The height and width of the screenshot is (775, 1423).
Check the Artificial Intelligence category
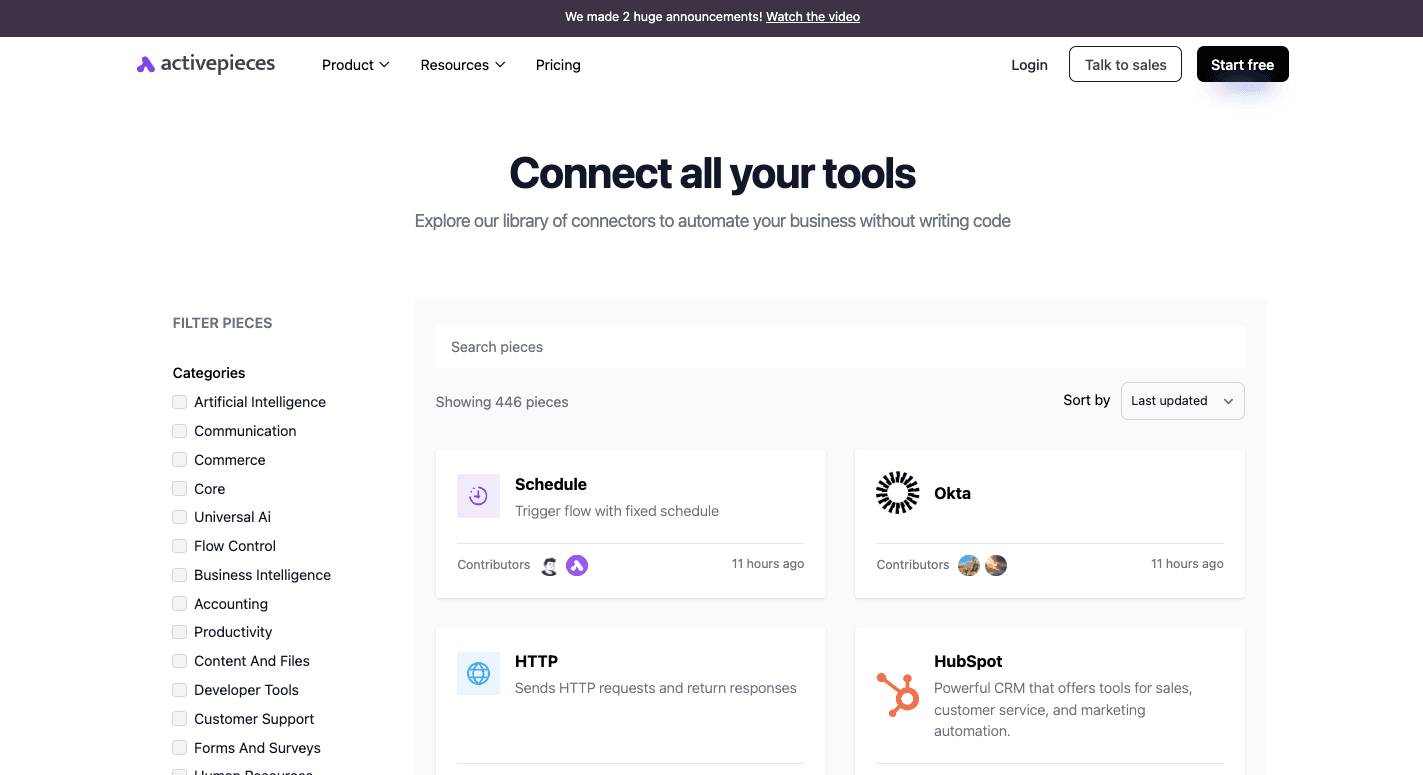click(180, 402)
